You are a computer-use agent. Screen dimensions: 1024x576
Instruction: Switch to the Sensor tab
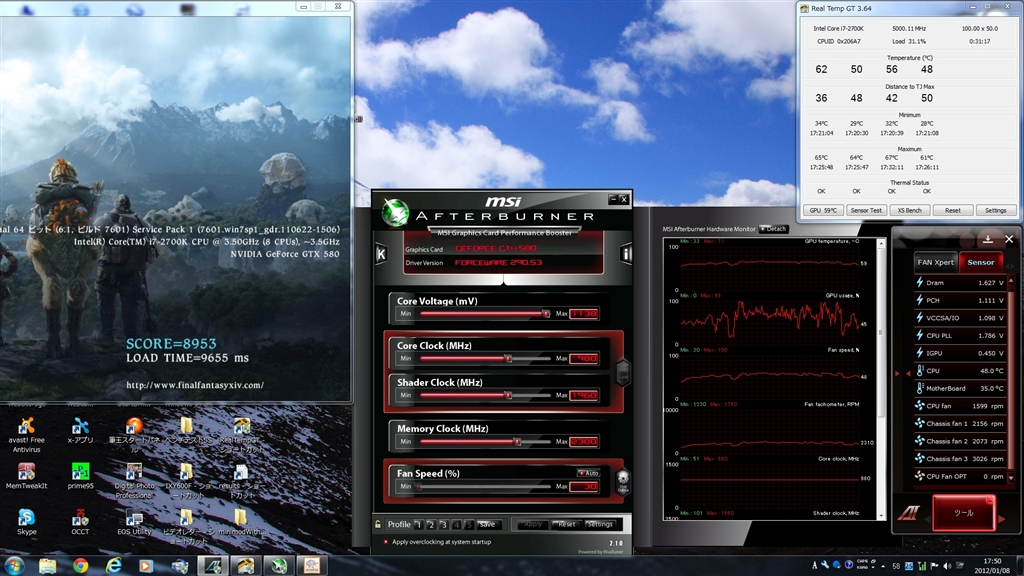(980, 262)
